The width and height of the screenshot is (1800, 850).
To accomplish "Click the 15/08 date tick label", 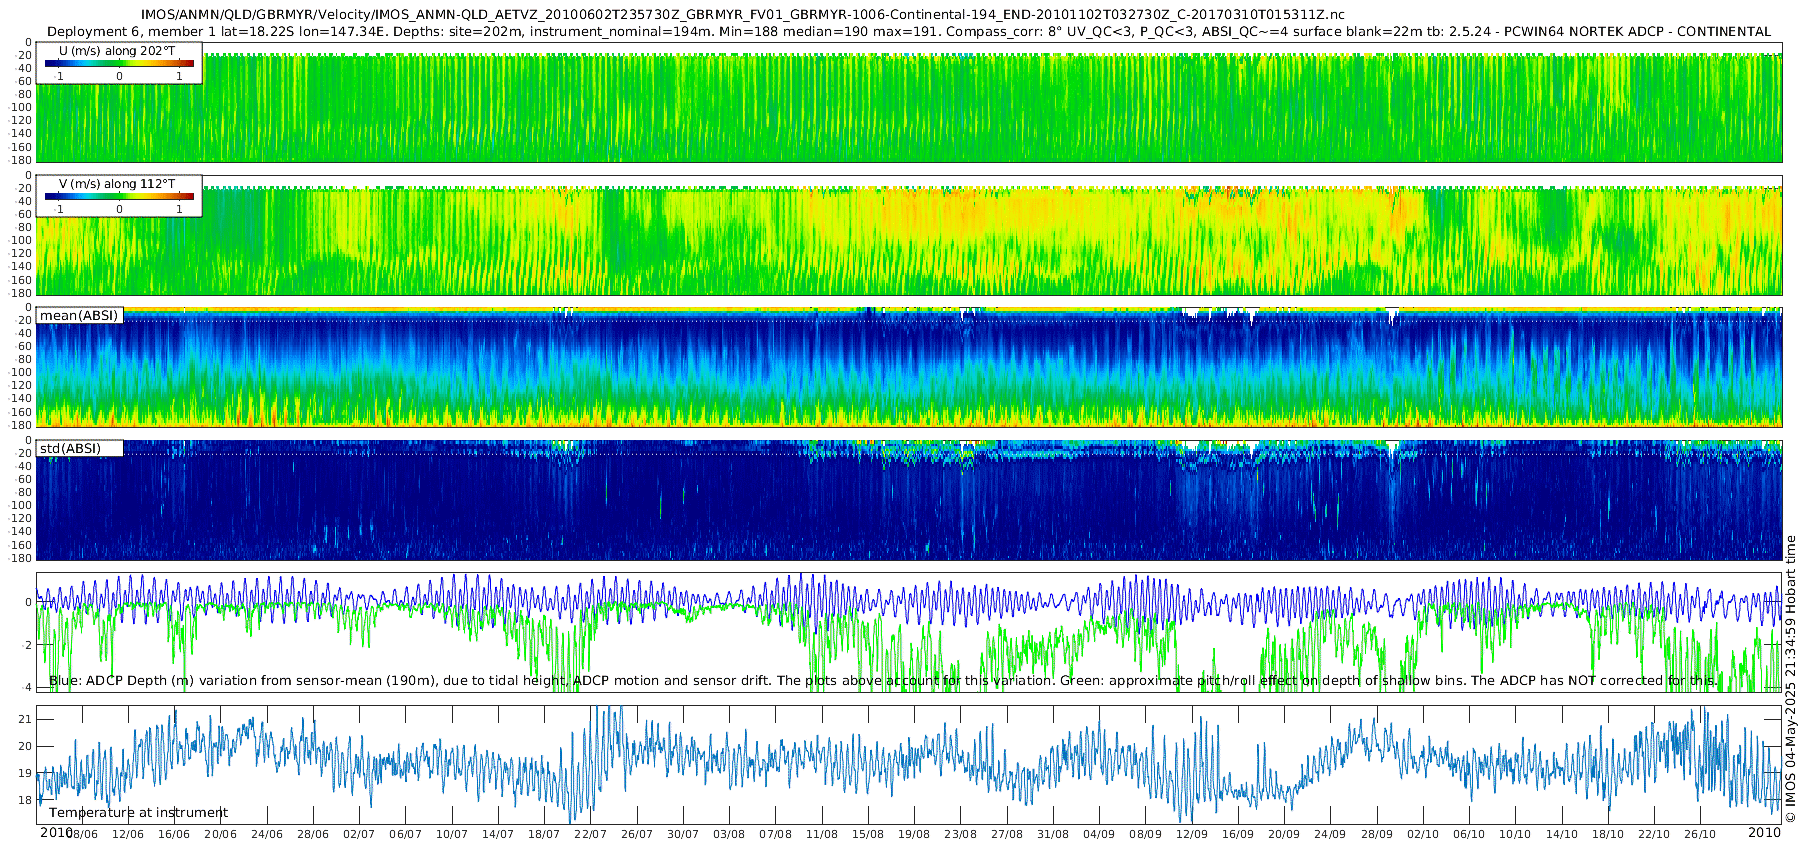I will [868, 834].
